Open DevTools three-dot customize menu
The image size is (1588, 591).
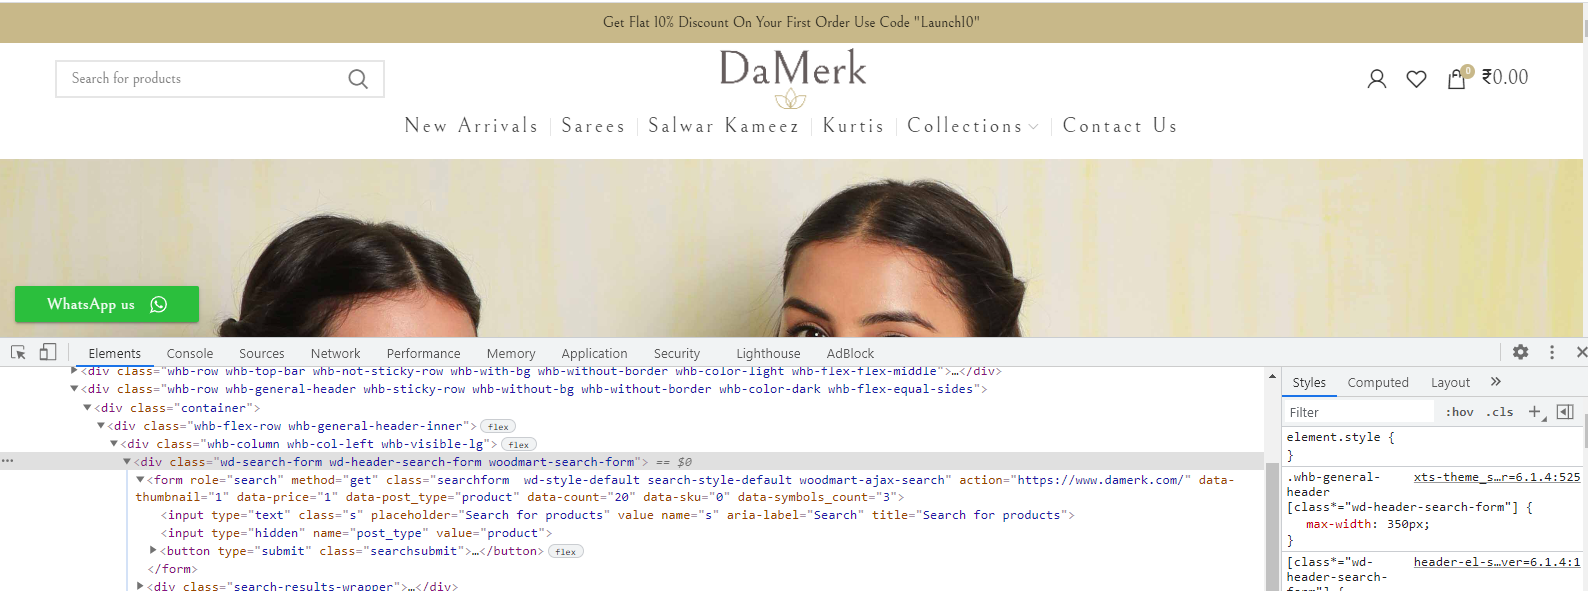coord(1552,352)
